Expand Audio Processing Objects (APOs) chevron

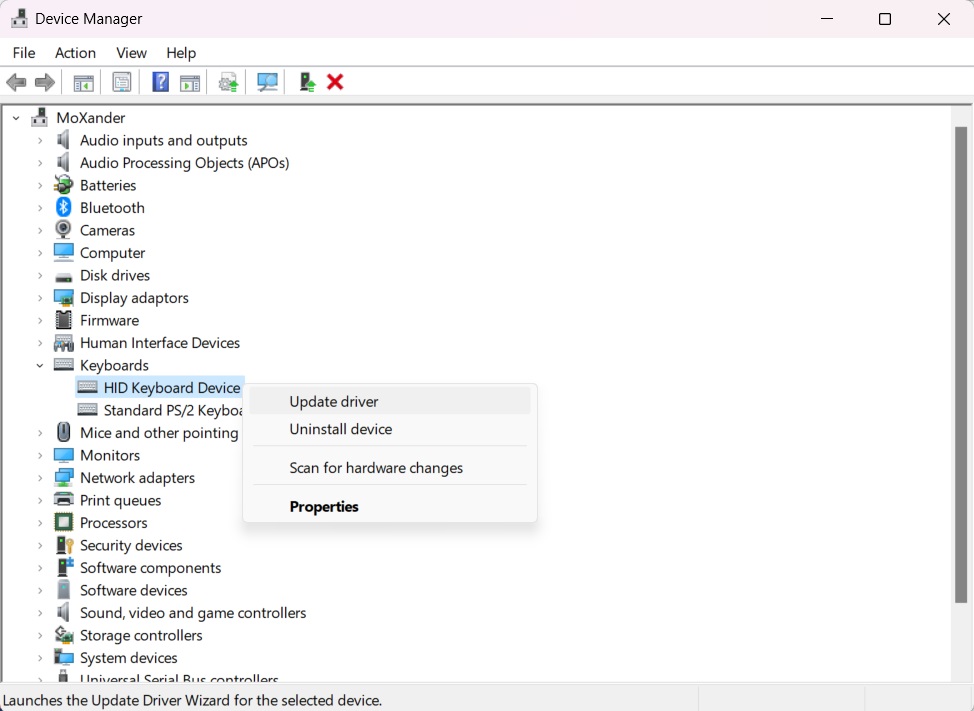click(x=40, y=163)
